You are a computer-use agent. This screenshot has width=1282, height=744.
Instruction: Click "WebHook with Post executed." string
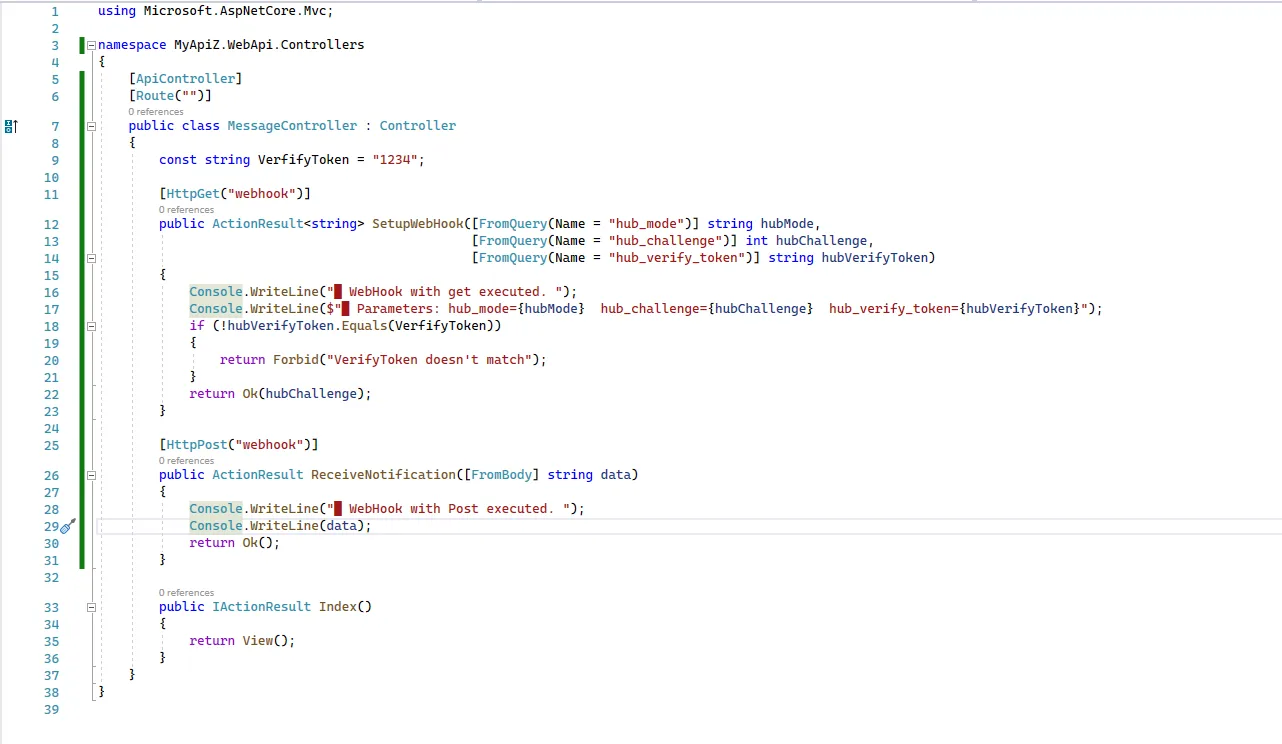click(448, 509)
